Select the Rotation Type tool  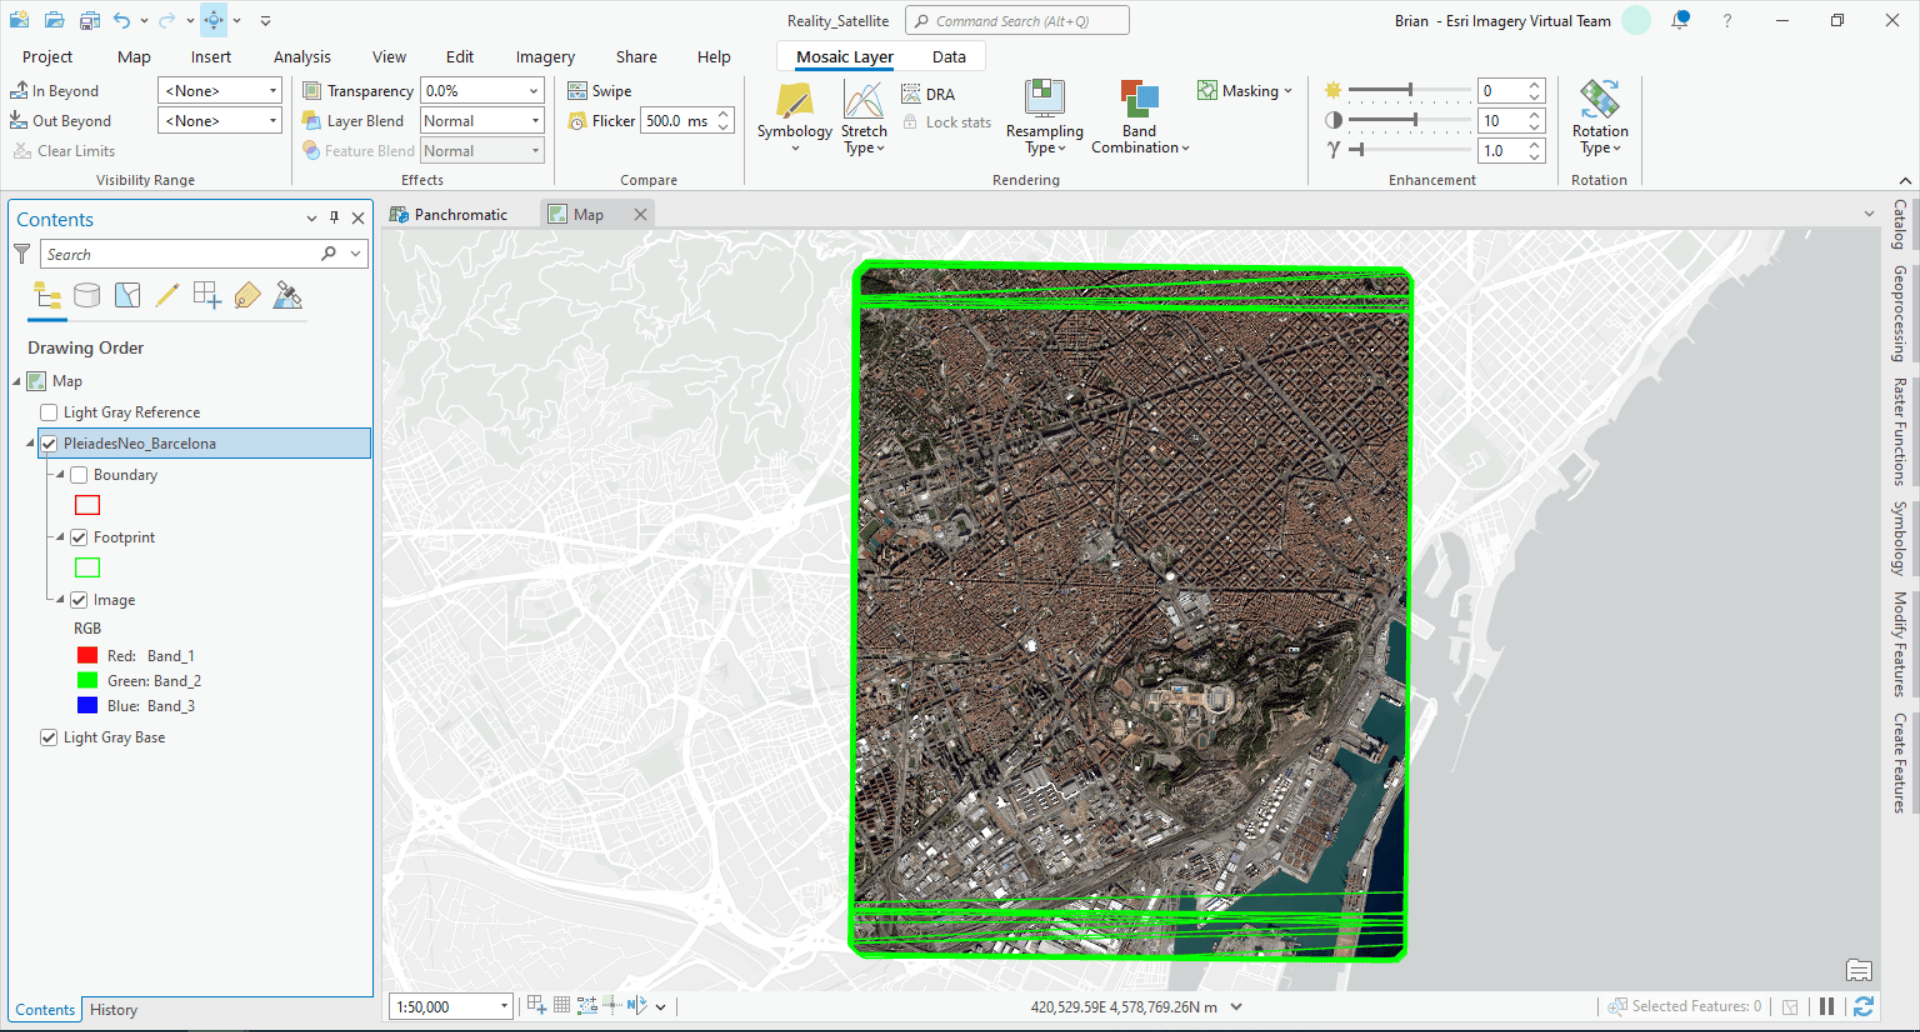coord(1599,118)
